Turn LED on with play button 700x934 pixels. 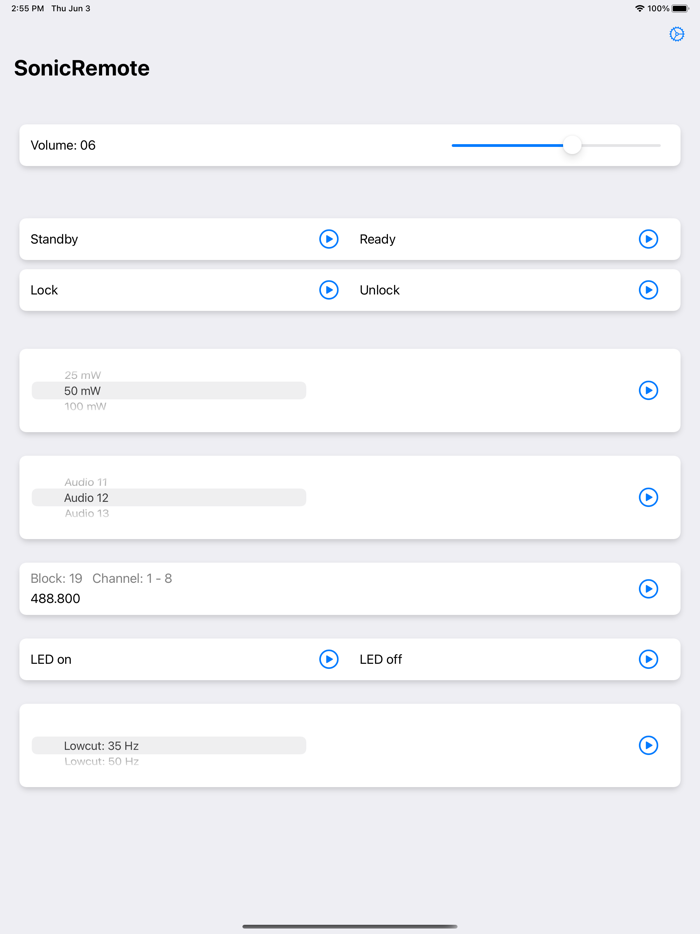click(329, 659)
